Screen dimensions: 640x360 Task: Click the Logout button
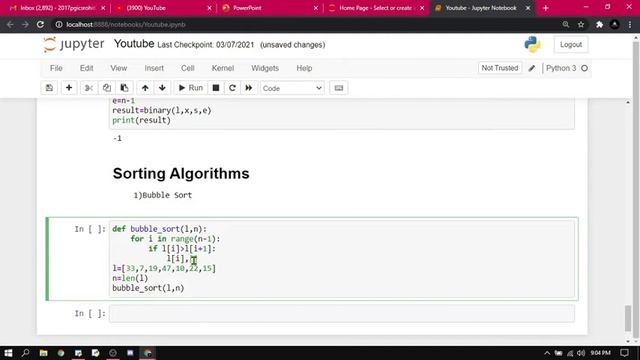click(x=571, y=45)
